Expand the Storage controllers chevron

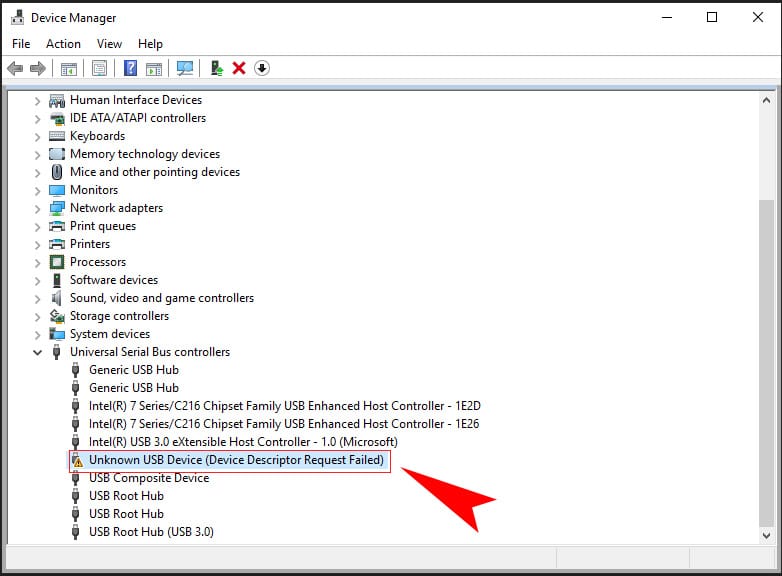37,317
